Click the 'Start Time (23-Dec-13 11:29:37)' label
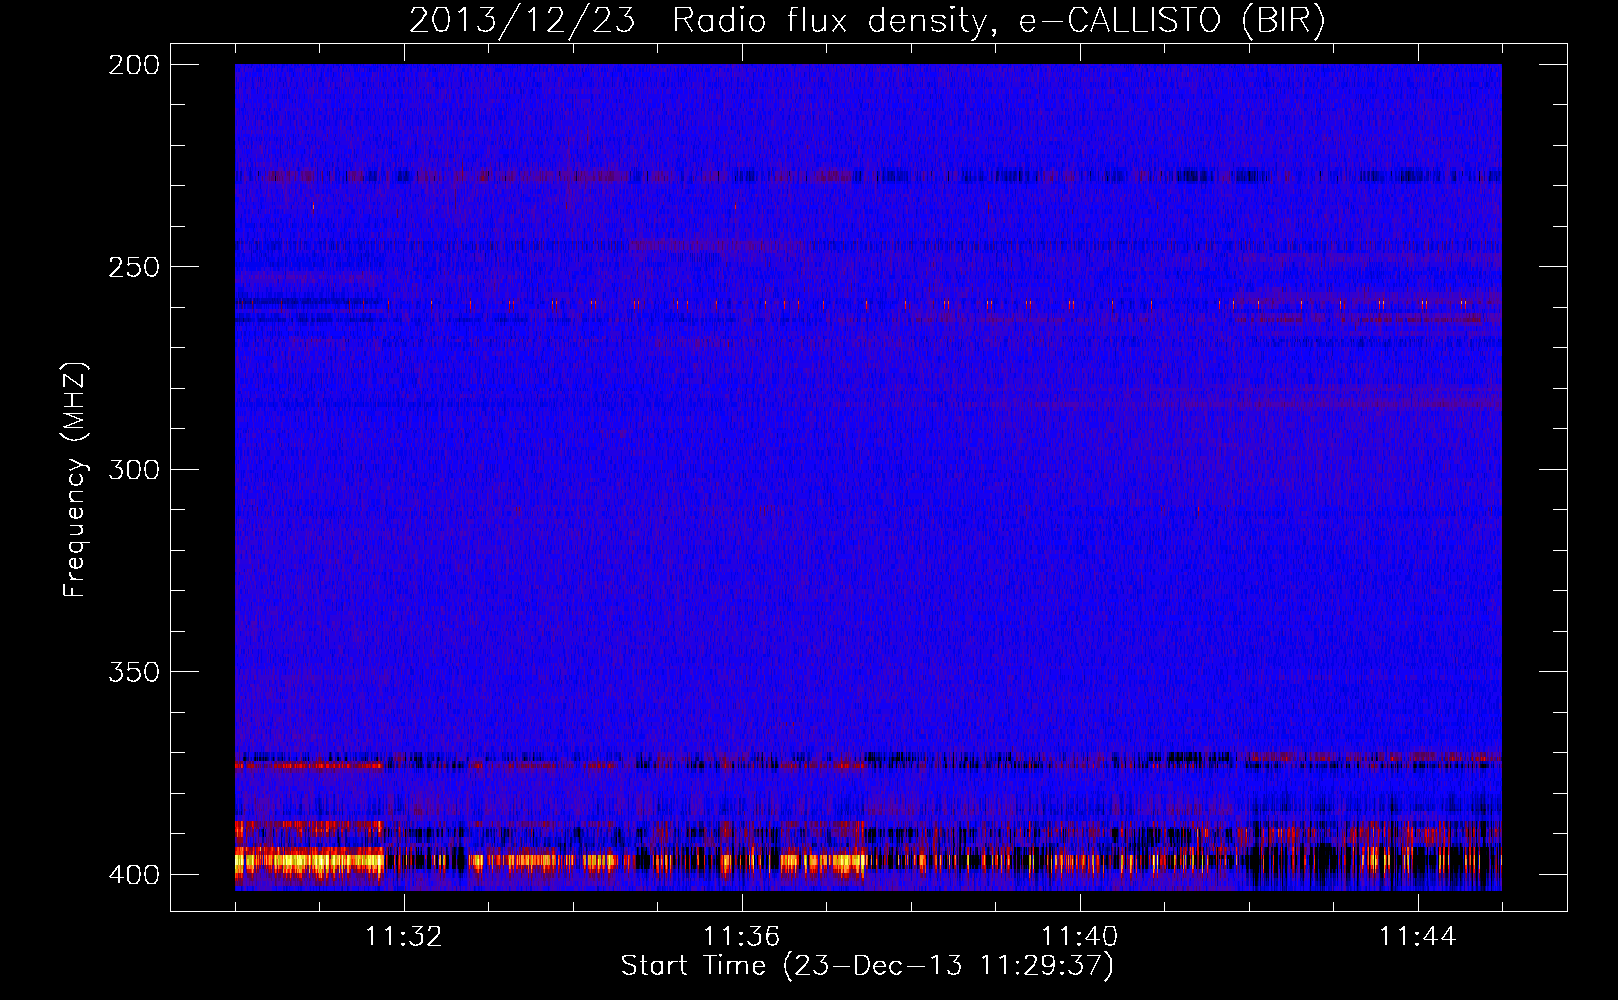The image size is (1618, 1000). point(867,966)
